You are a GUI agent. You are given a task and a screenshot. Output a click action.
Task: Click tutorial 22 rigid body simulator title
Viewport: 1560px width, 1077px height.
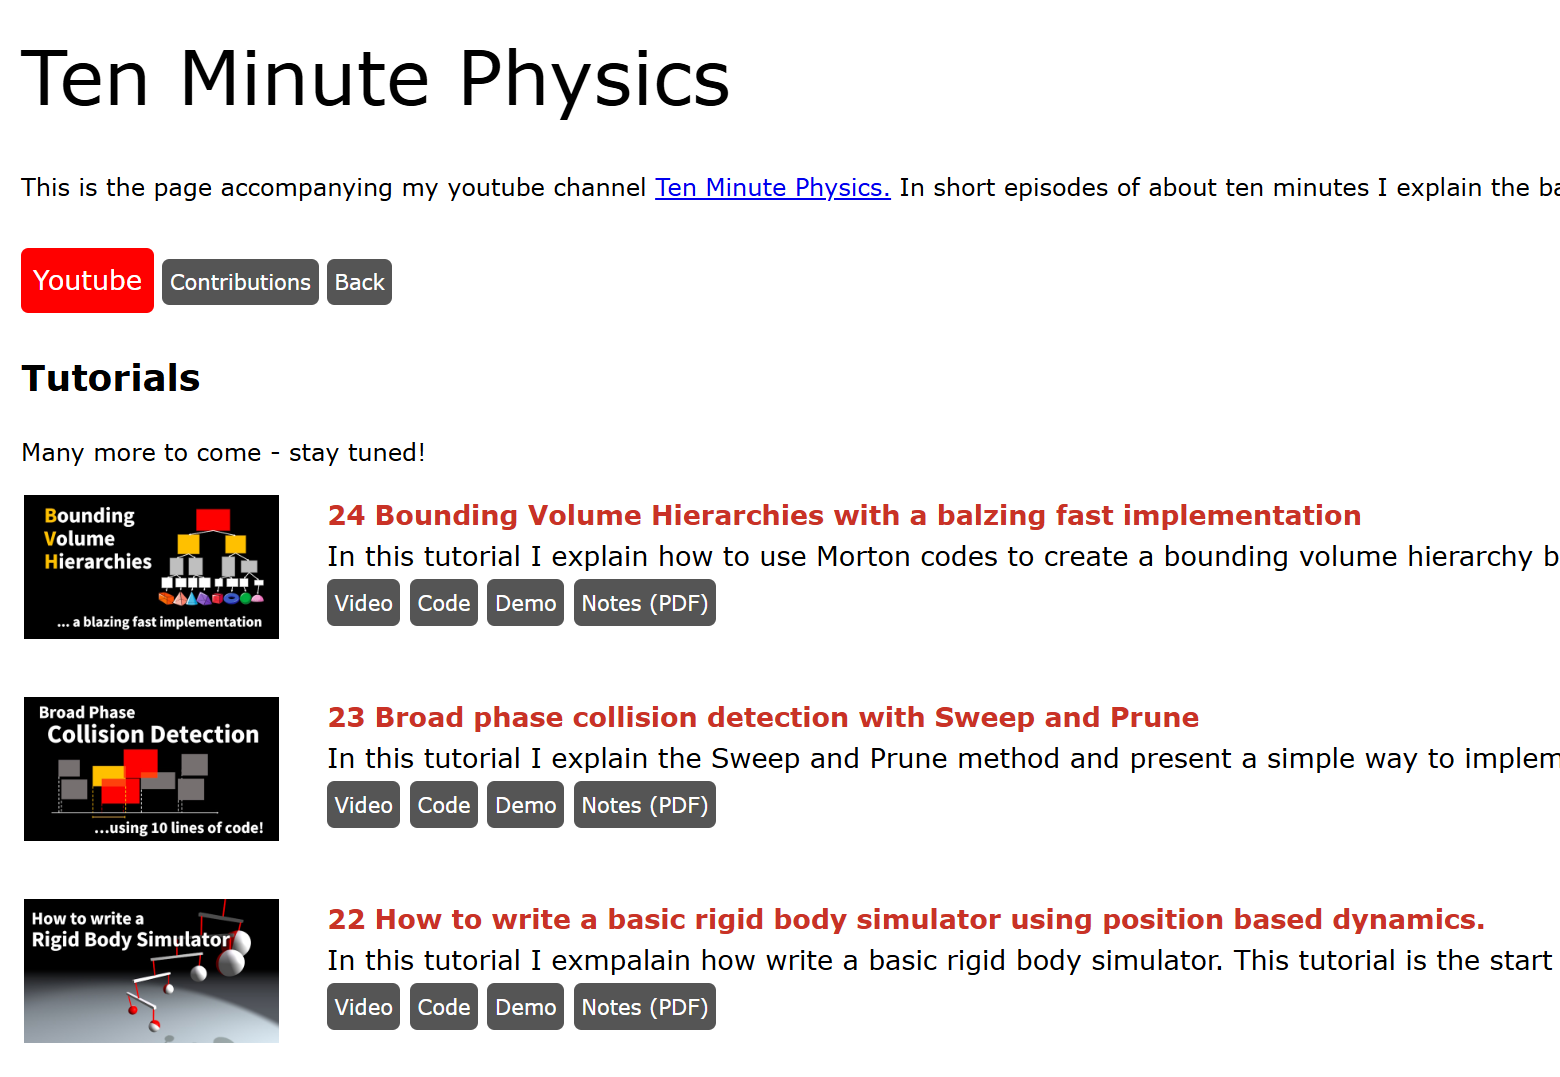(906, 919)
